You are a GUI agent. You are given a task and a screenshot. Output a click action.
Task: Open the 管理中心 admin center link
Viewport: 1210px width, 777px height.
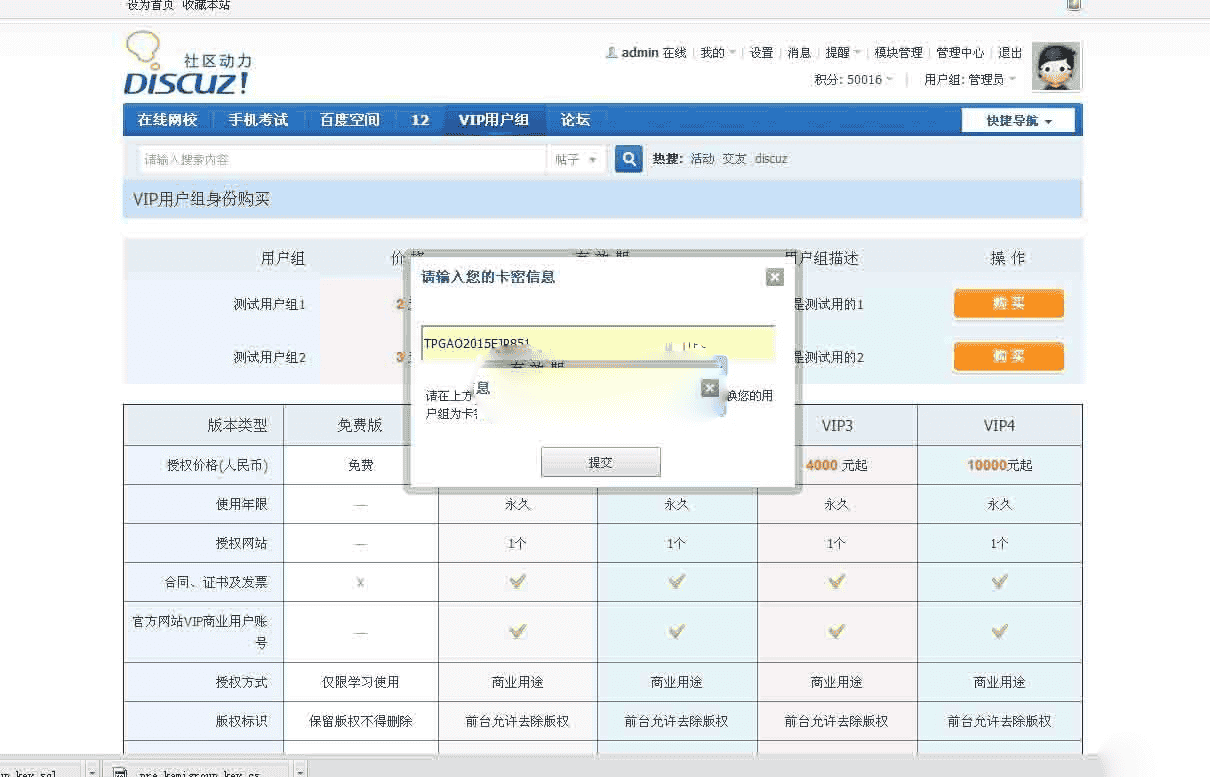pyautogui.click(x=960, y=53)
